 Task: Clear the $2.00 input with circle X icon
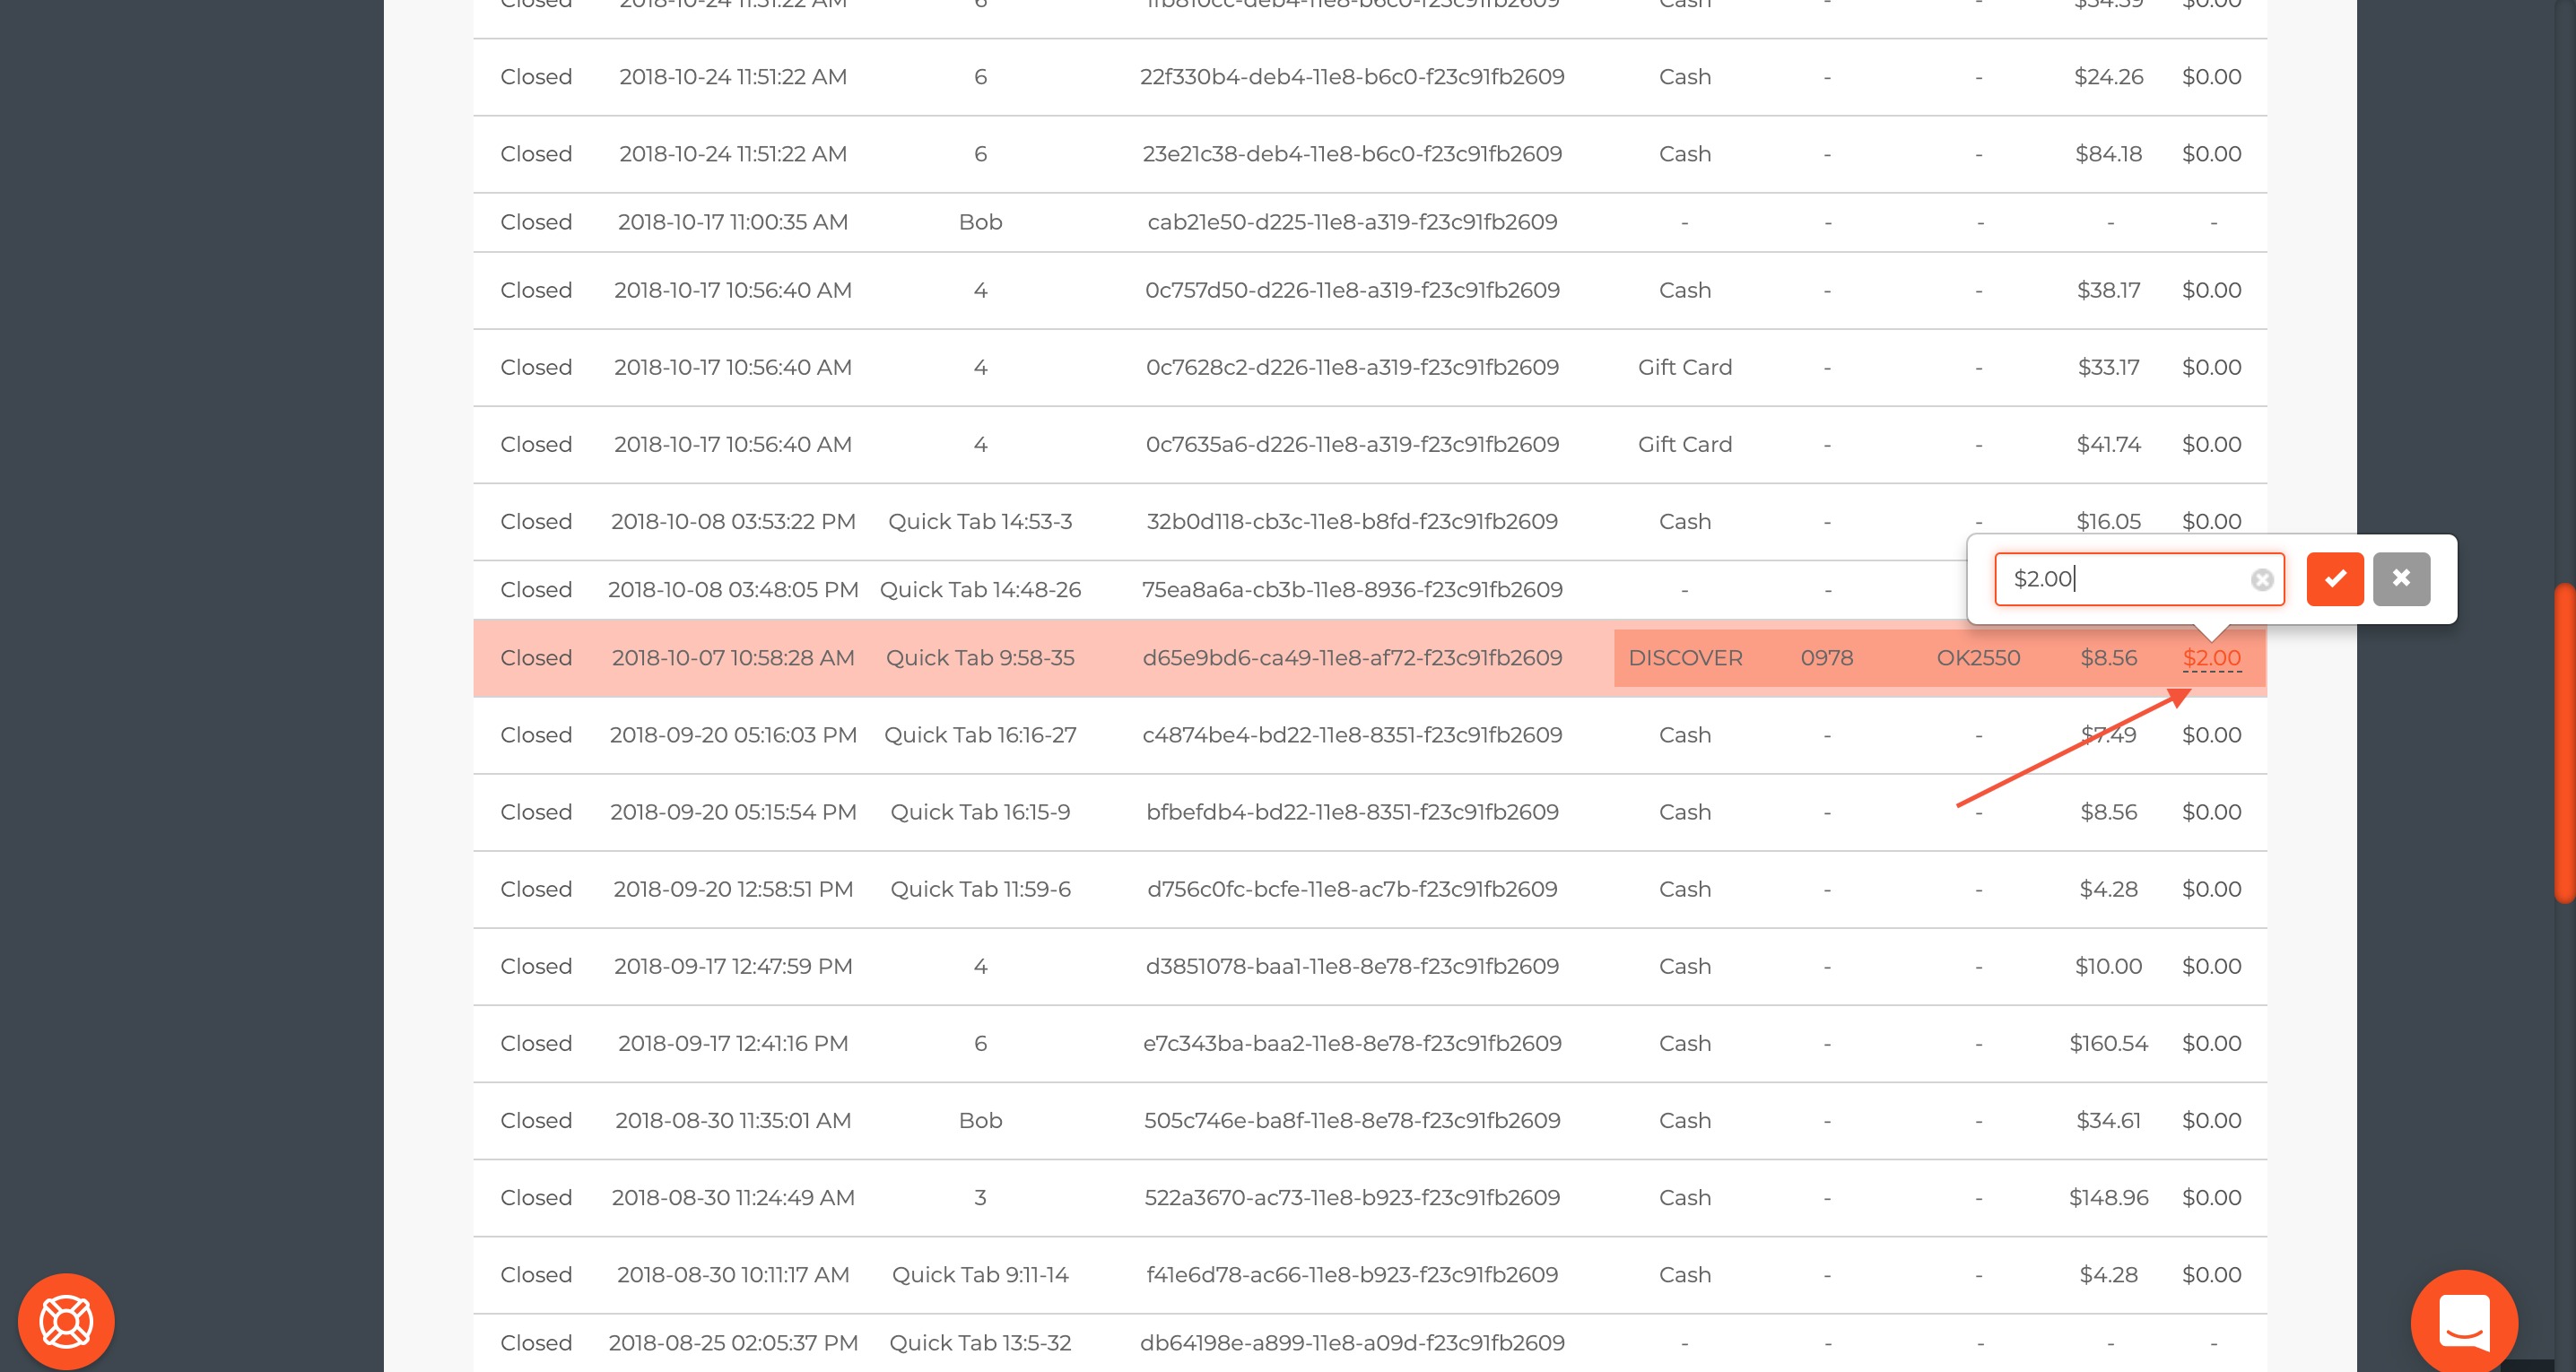coord(2262,580)
